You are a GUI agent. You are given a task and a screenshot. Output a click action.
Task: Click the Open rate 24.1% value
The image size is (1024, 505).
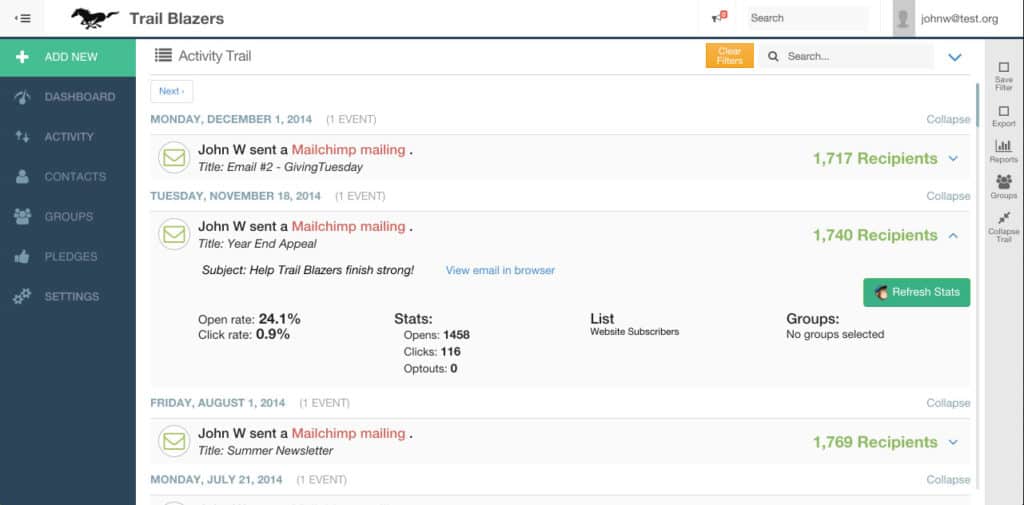pyautogui.click(x=280, y=319)
